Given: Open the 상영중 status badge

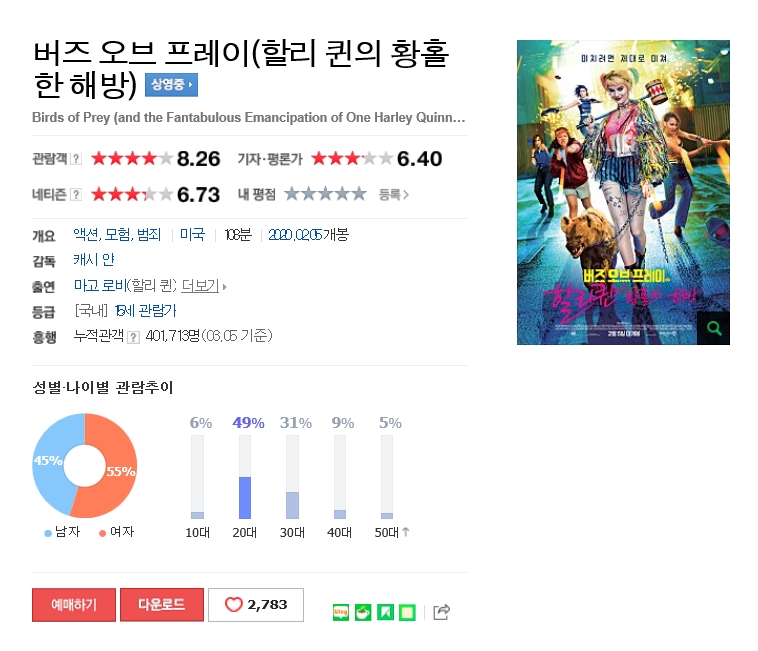Looking at the screenshot, I should click(x=172, y=86).
